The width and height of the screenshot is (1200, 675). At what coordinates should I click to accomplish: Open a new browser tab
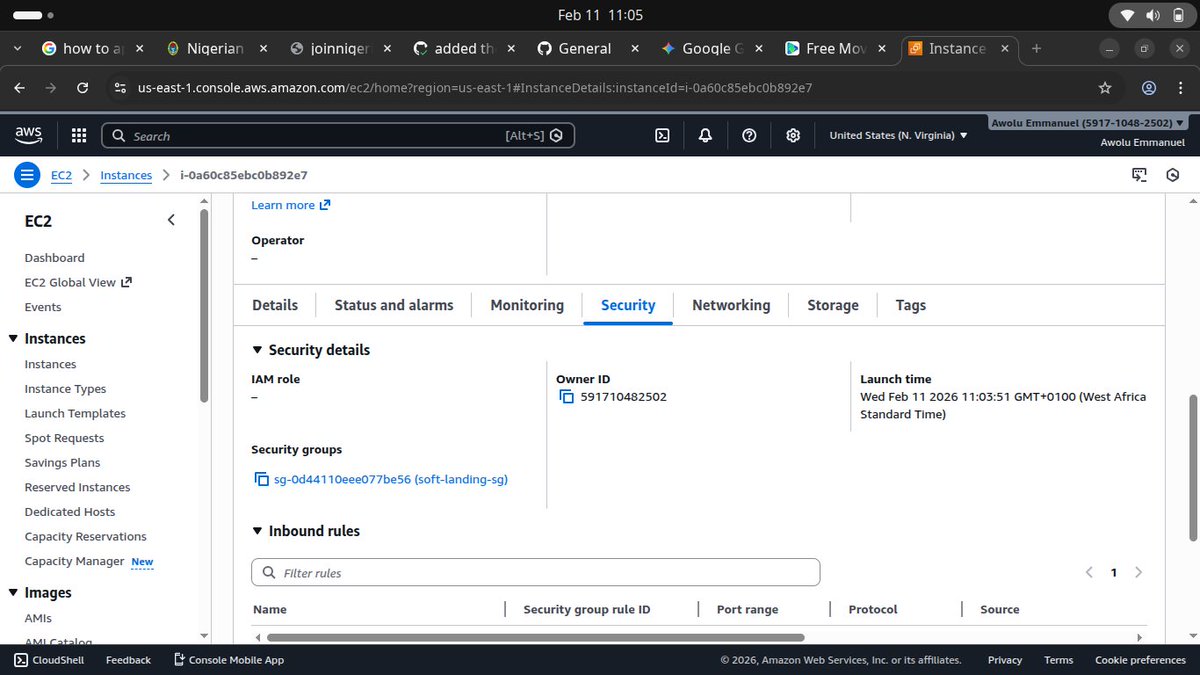[1036, 48]
